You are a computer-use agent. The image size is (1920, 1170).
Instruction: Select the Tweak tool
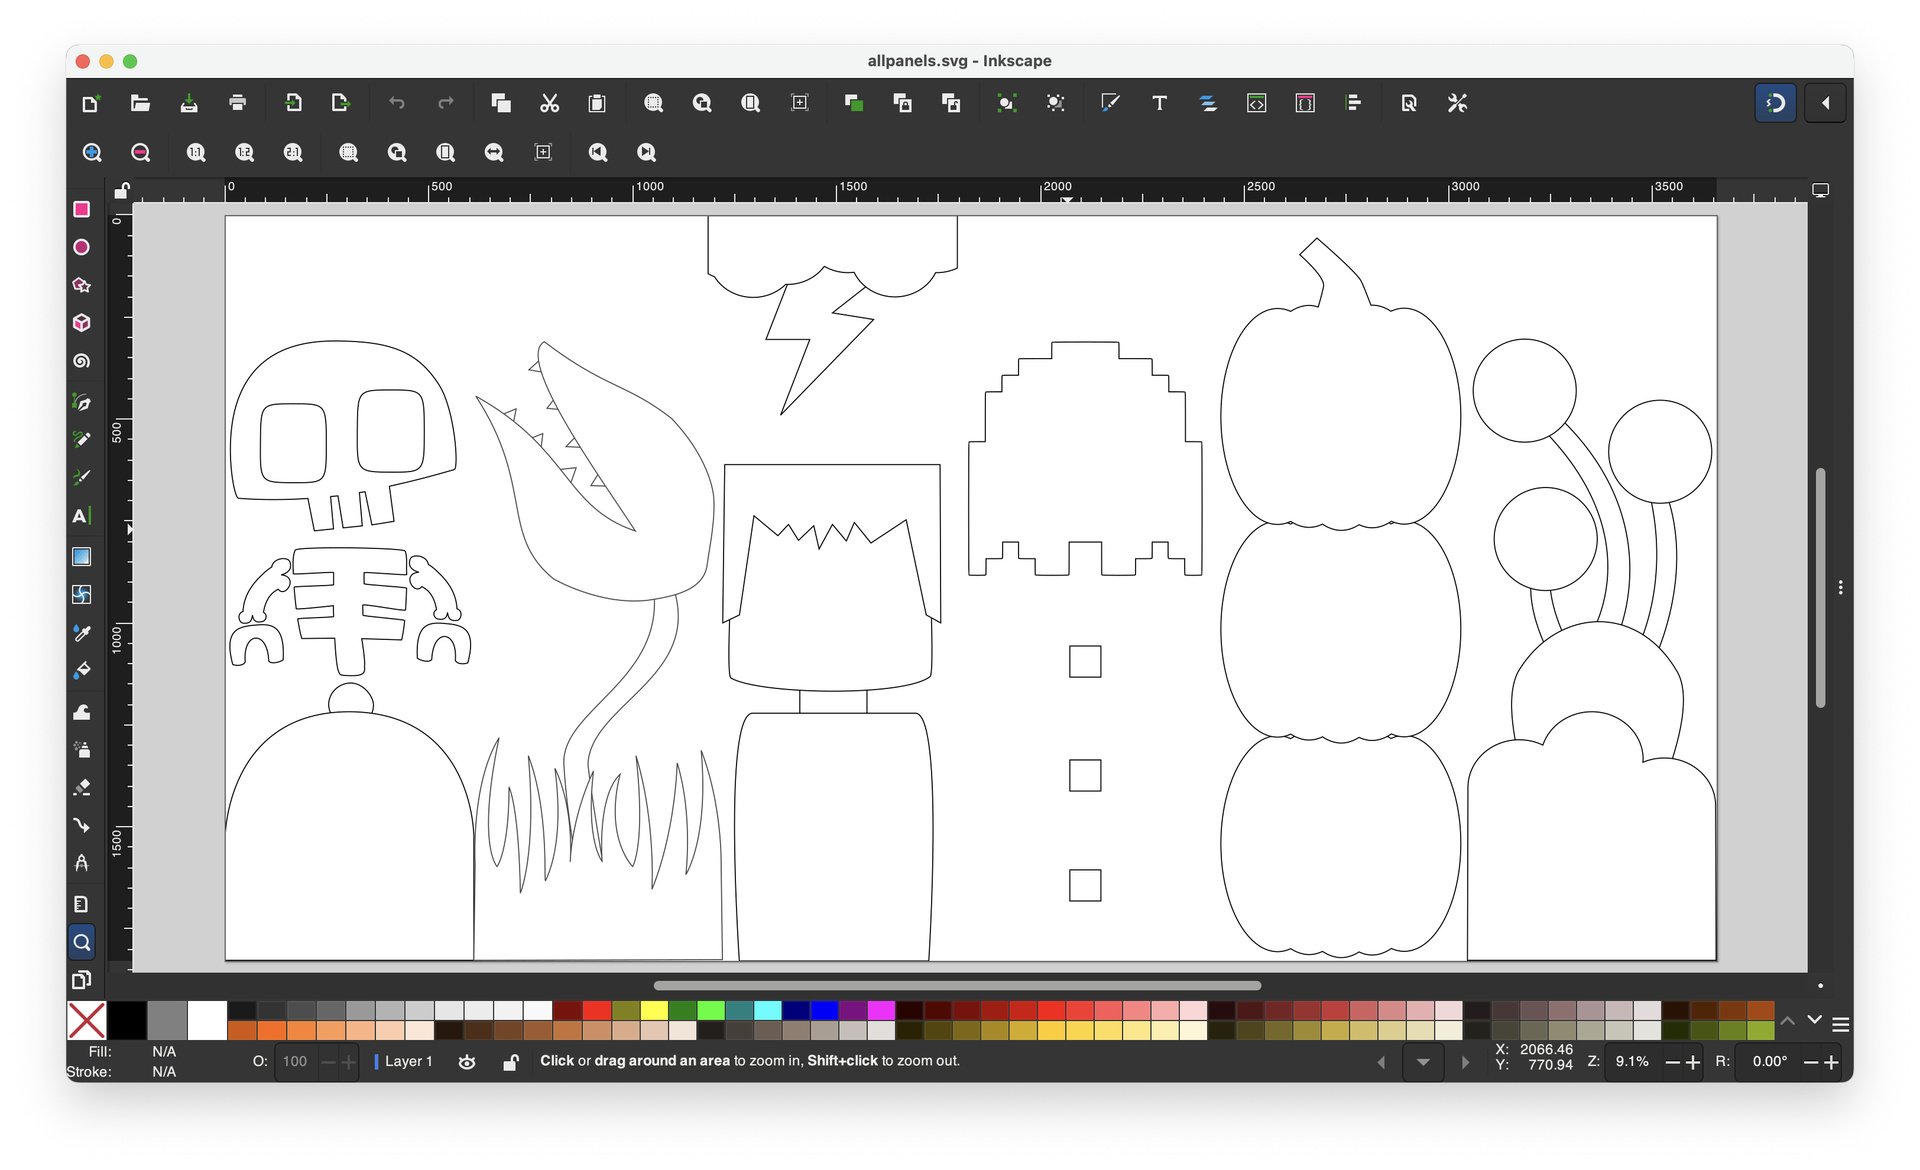(x=82, y=712)
